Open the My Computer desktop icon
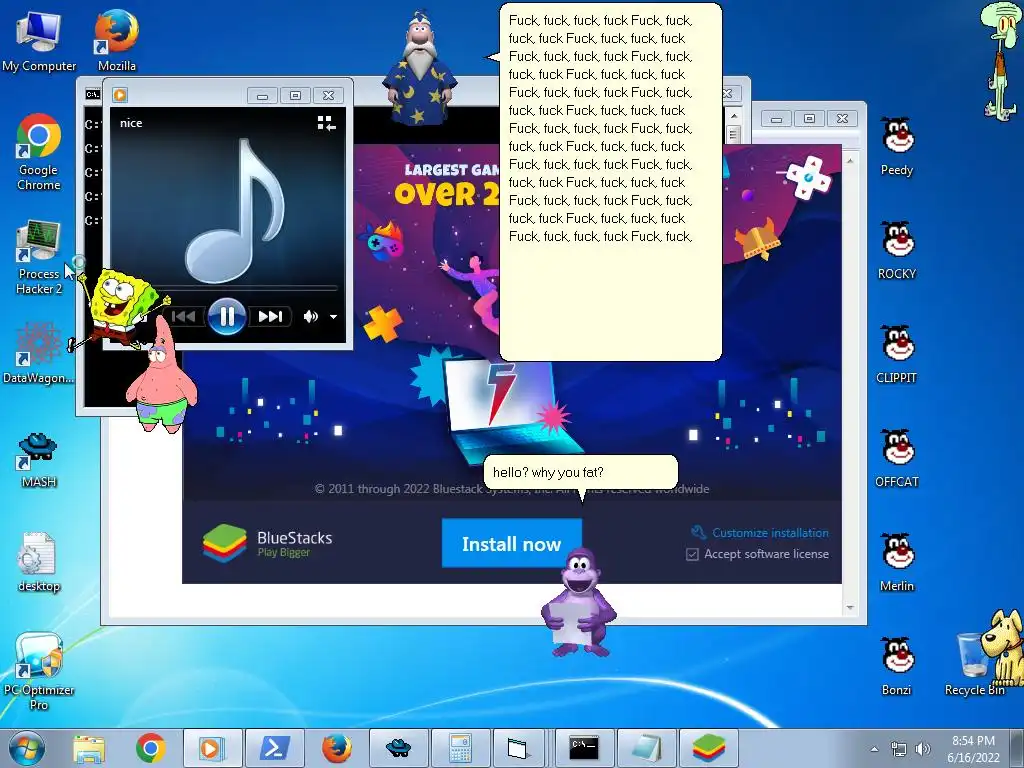 39,40
